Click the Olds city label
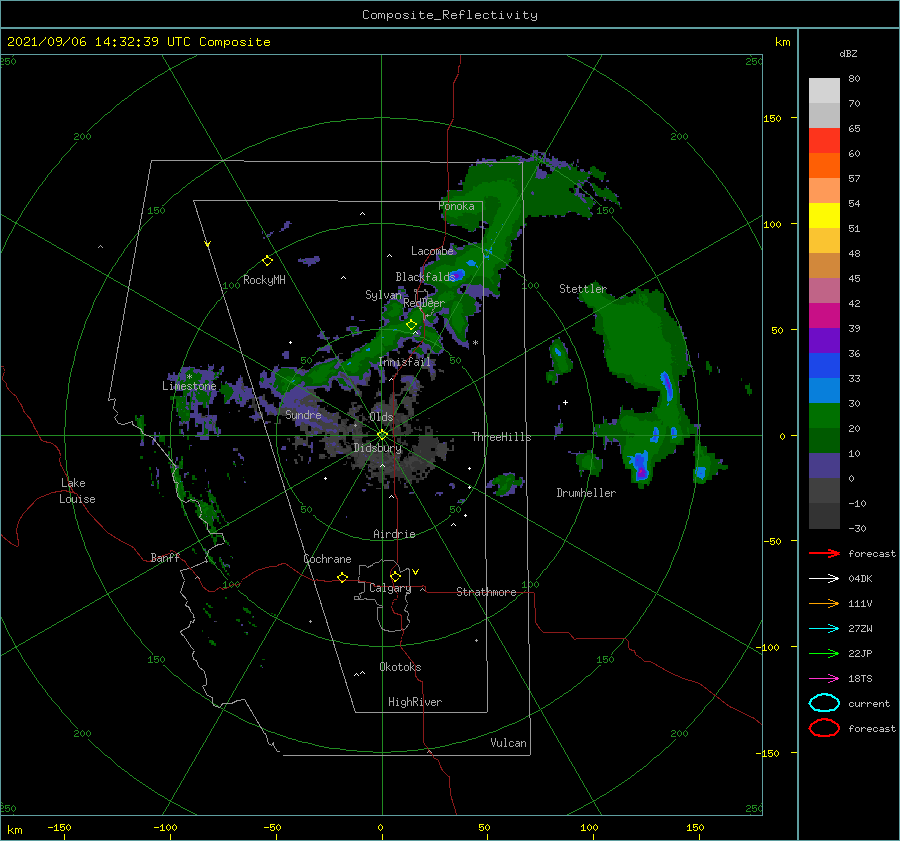900x841 pixels. (381, 417)
